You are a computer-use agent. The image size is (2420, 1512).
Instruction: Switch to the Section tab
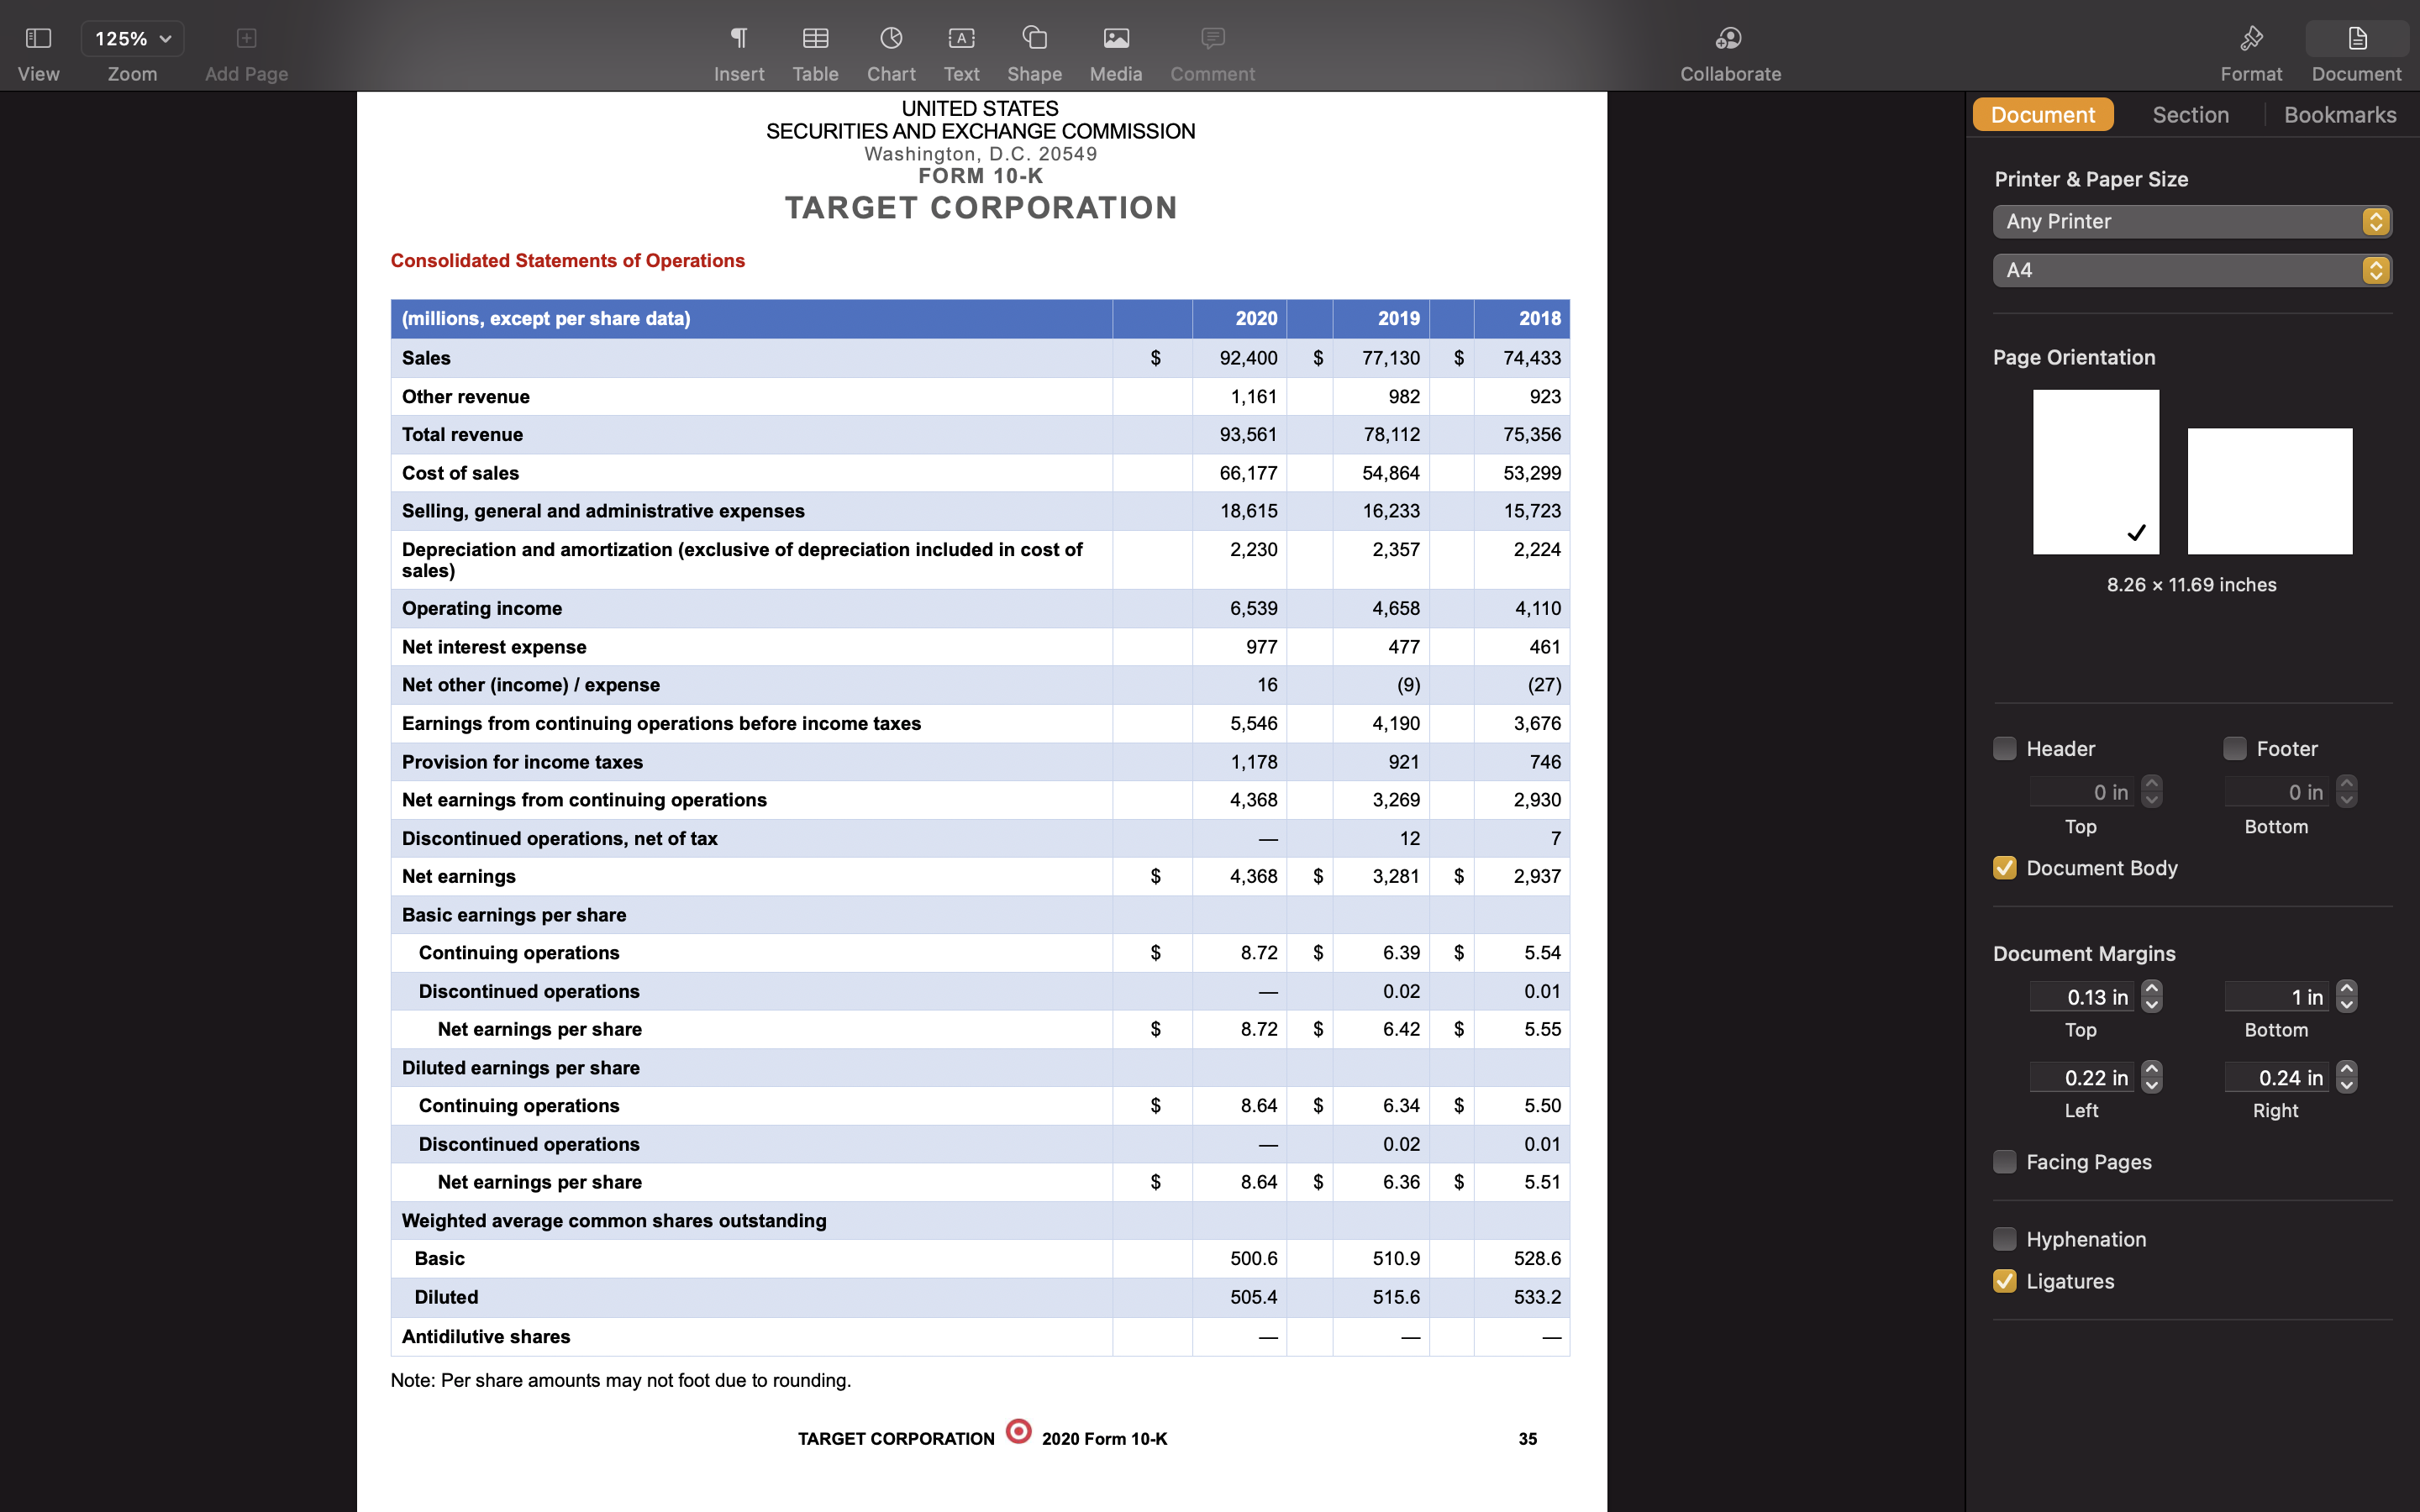point(2190,115)
